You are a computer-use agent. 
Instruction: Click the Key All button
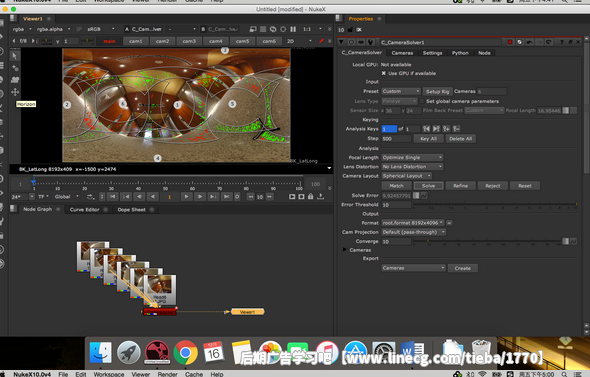click(428, 138)
